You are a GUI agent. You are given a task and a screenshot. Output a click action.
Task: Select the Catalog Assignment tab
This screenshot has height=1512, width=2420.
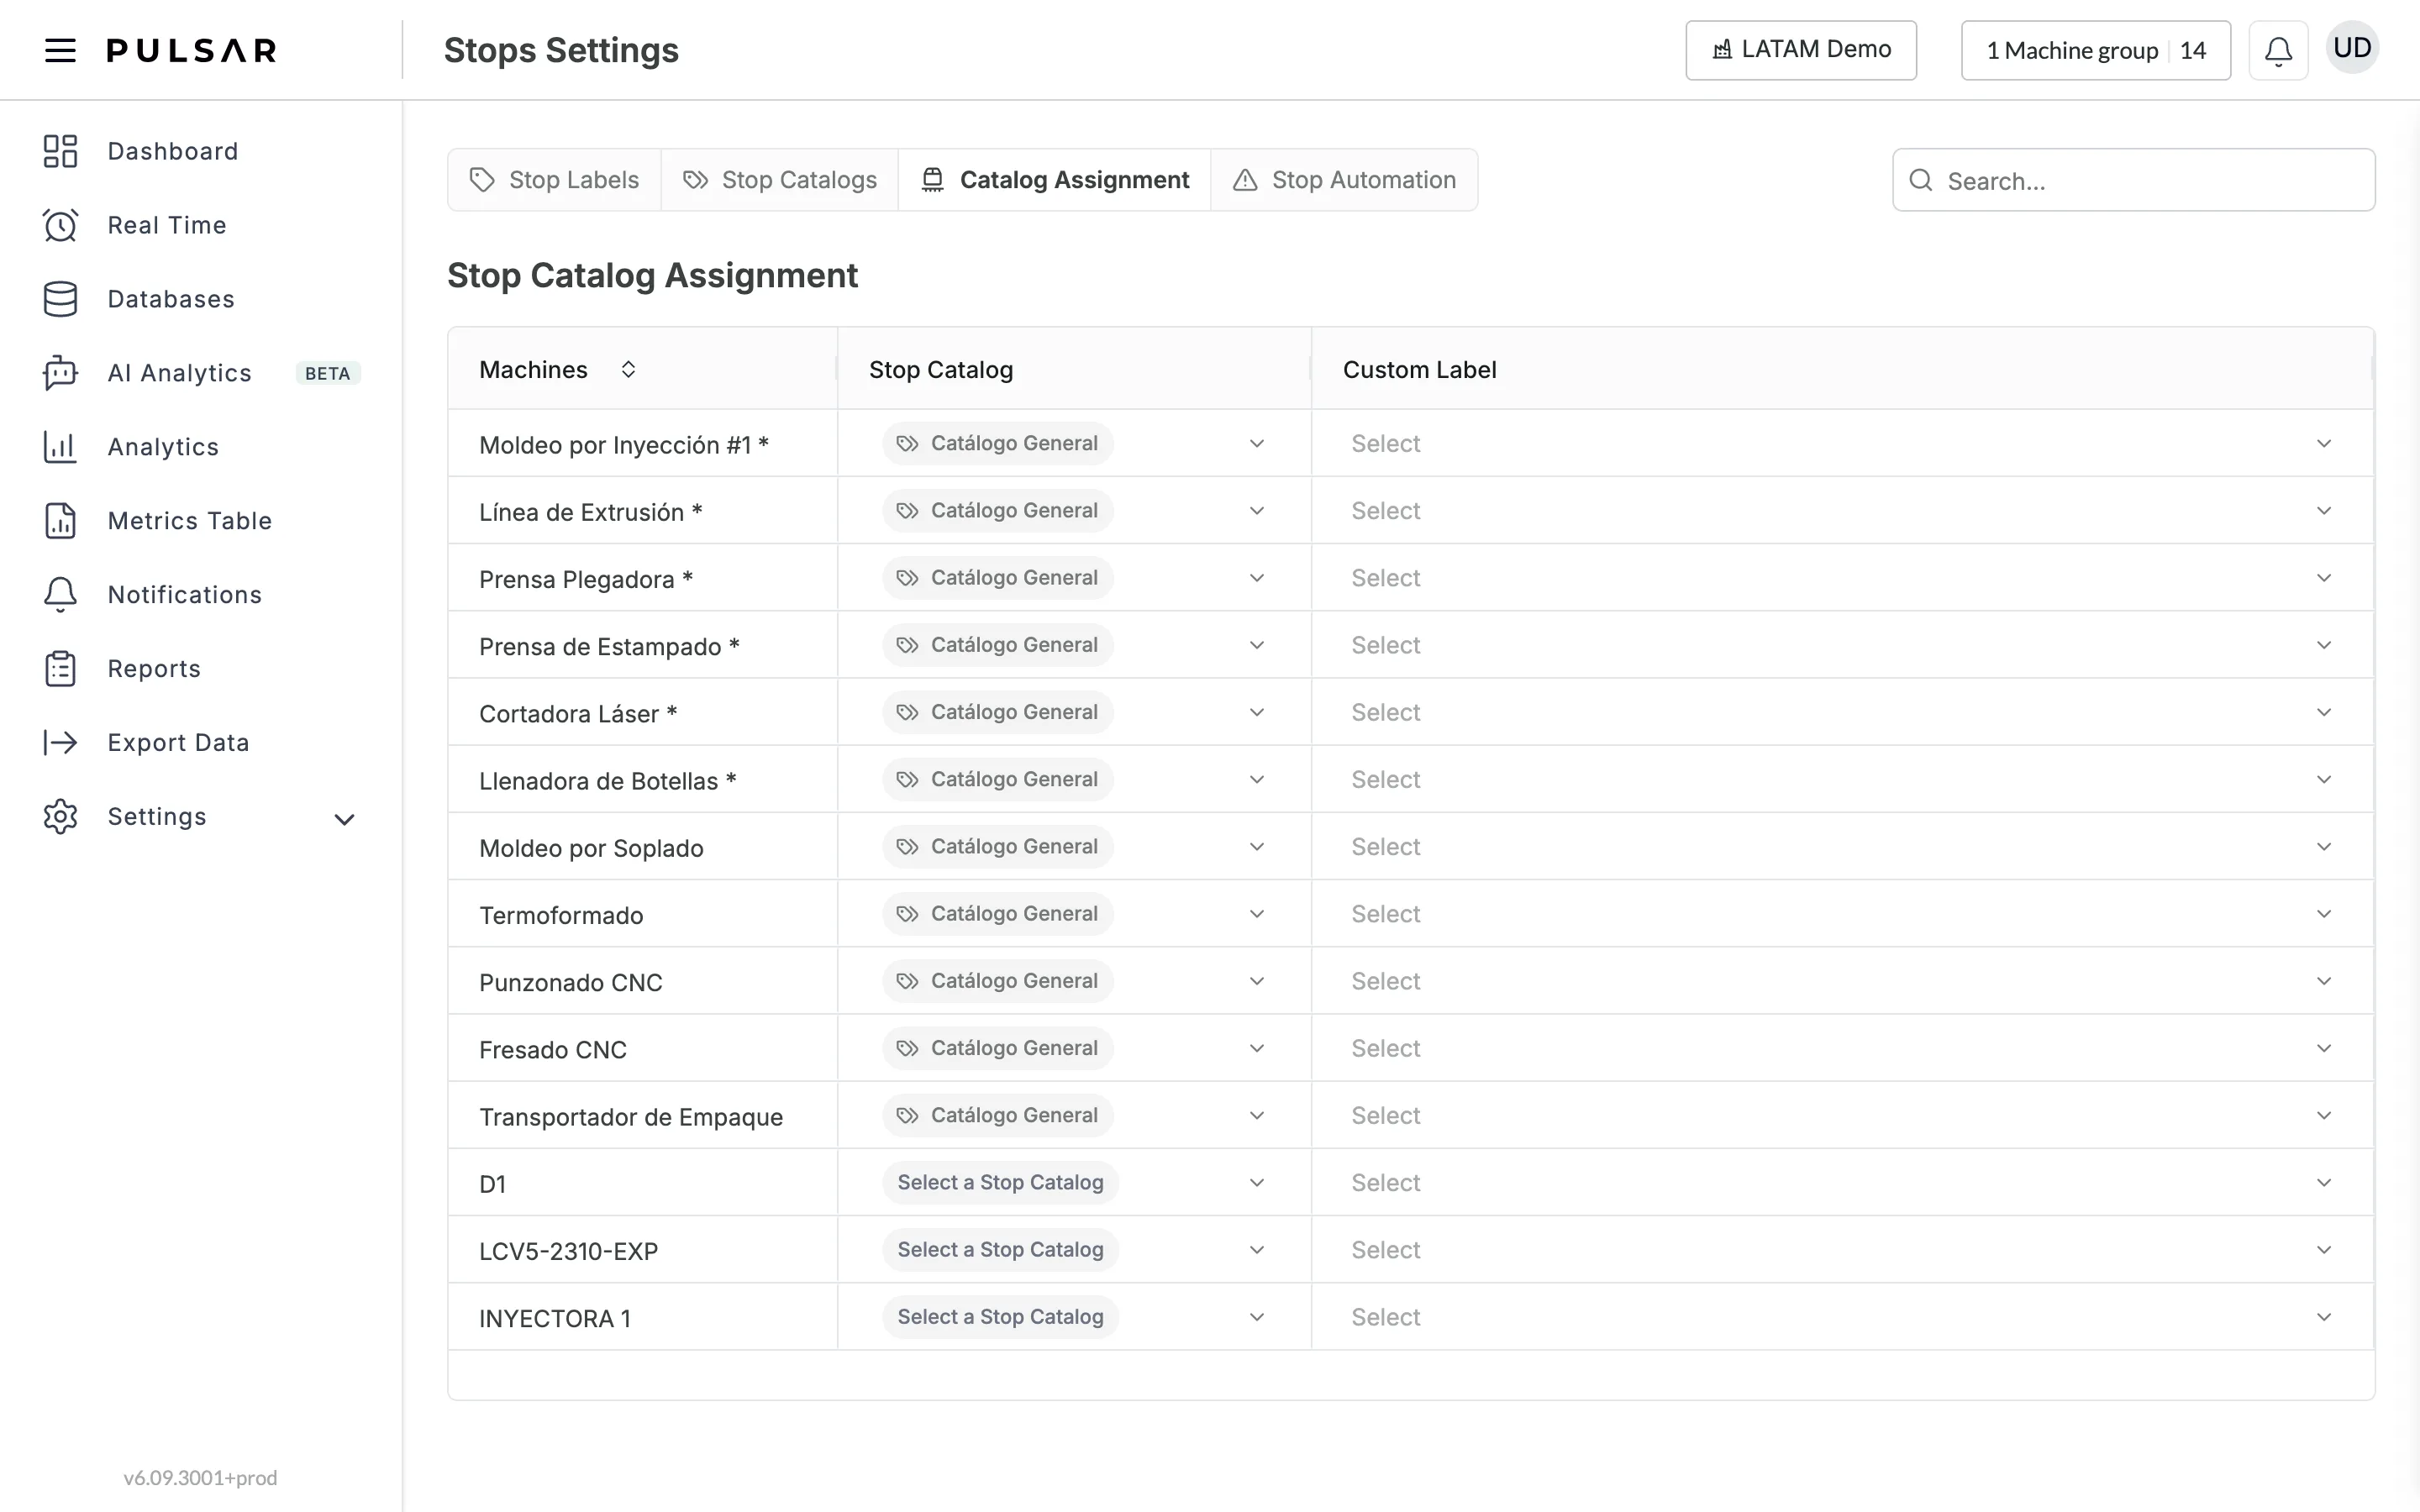[1055, 180]
